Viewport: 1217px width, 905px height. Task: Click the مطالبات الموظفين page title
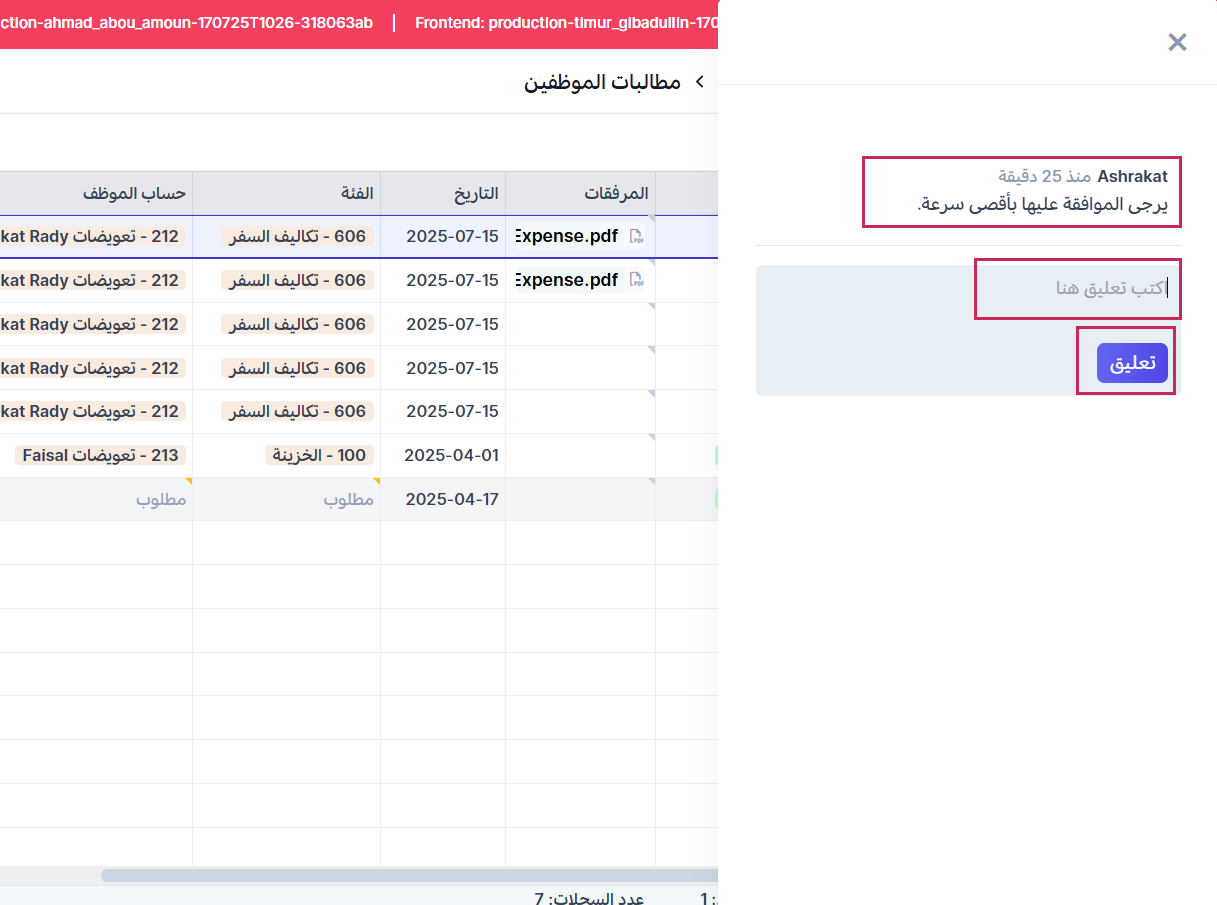pyautogui.click(x=602, y=82)
